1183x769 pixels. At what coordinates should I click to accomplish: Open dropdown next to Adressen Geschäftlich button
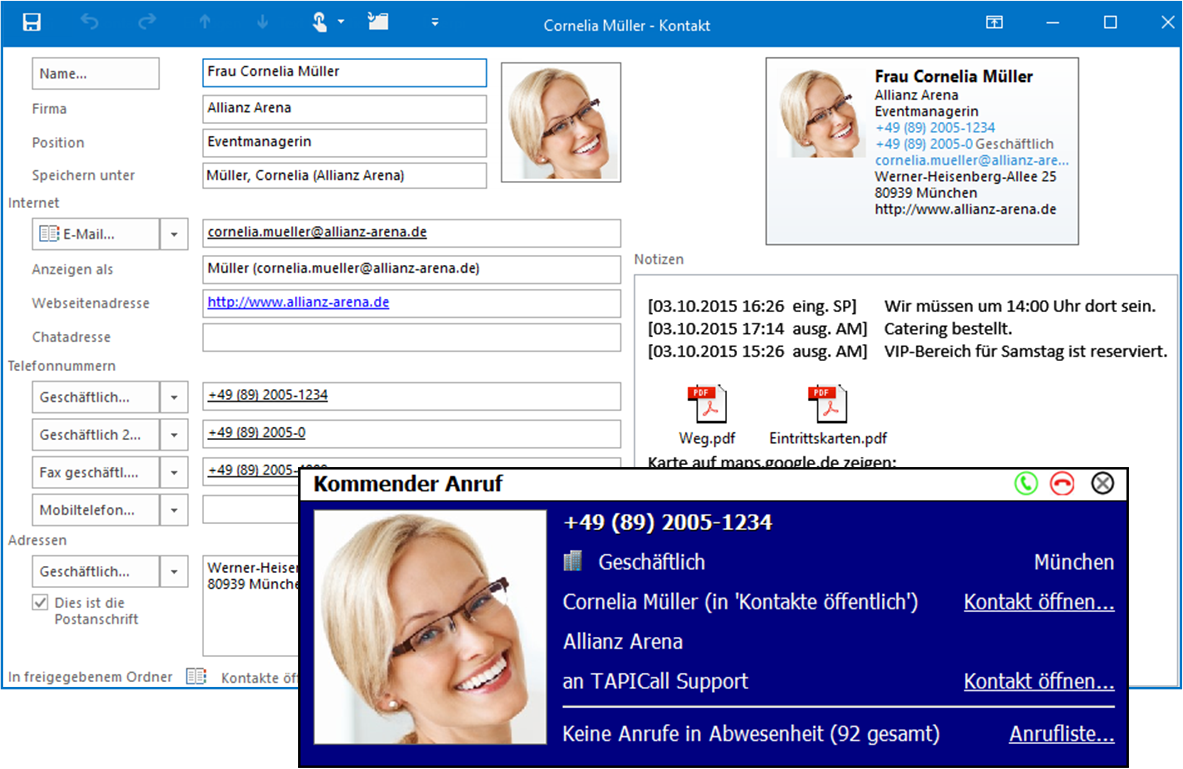click(174, 571)
